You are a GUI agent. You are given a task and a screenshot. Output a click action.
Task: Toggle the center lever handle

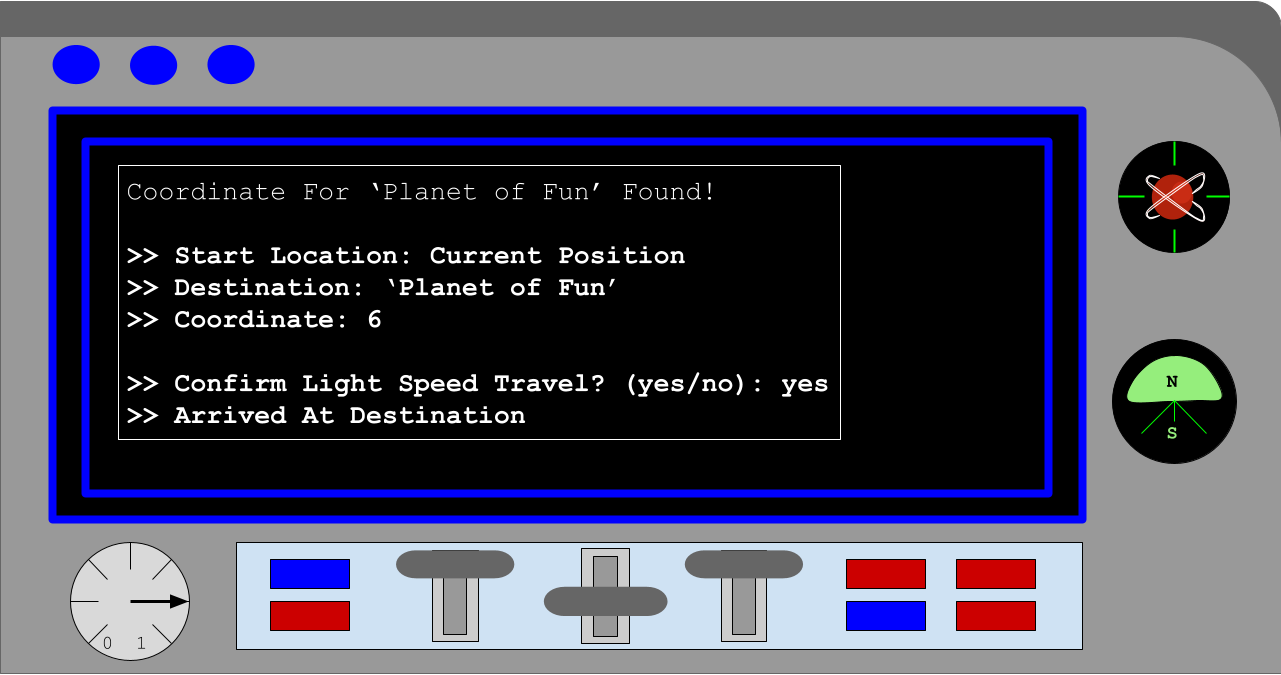pyautogui.click(x=605, y=601)
